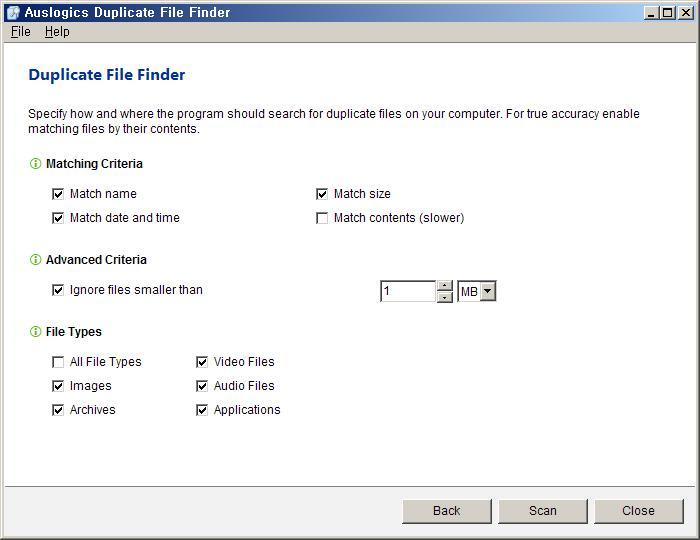Click the Matching Criteria info icon
This screenshot has width=700, height=540.
pyautogui.click(x=35, y=164)
